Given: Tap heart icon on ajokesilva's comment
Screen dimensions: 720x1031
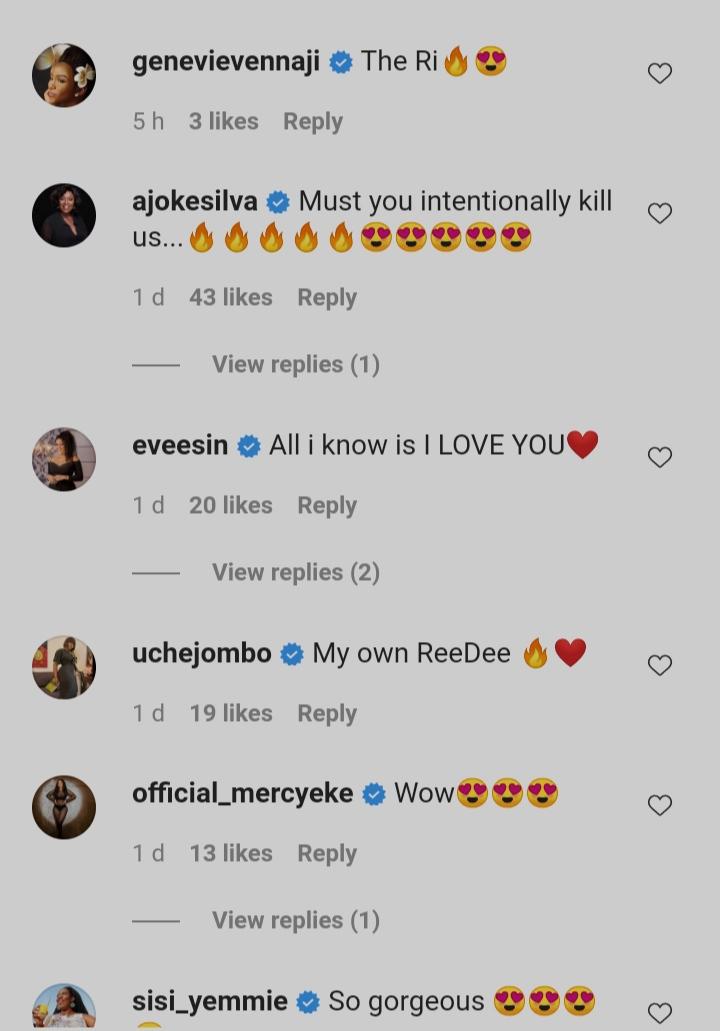Looking at the screenshot, I should [x=660, y=213].
